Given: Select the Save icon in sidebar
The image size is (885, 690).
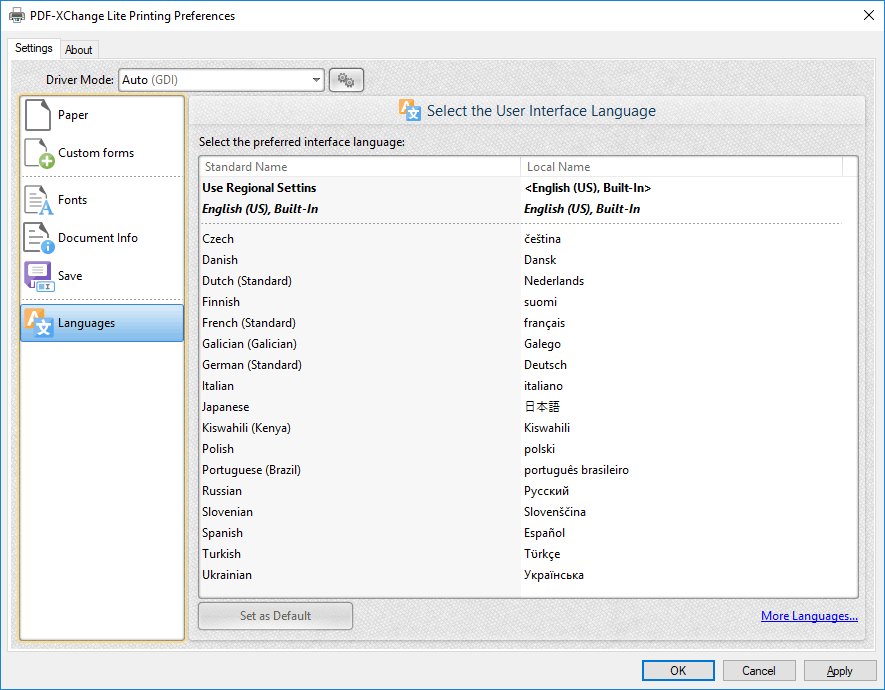Looking at the screenshot, I should click(39, 276).
